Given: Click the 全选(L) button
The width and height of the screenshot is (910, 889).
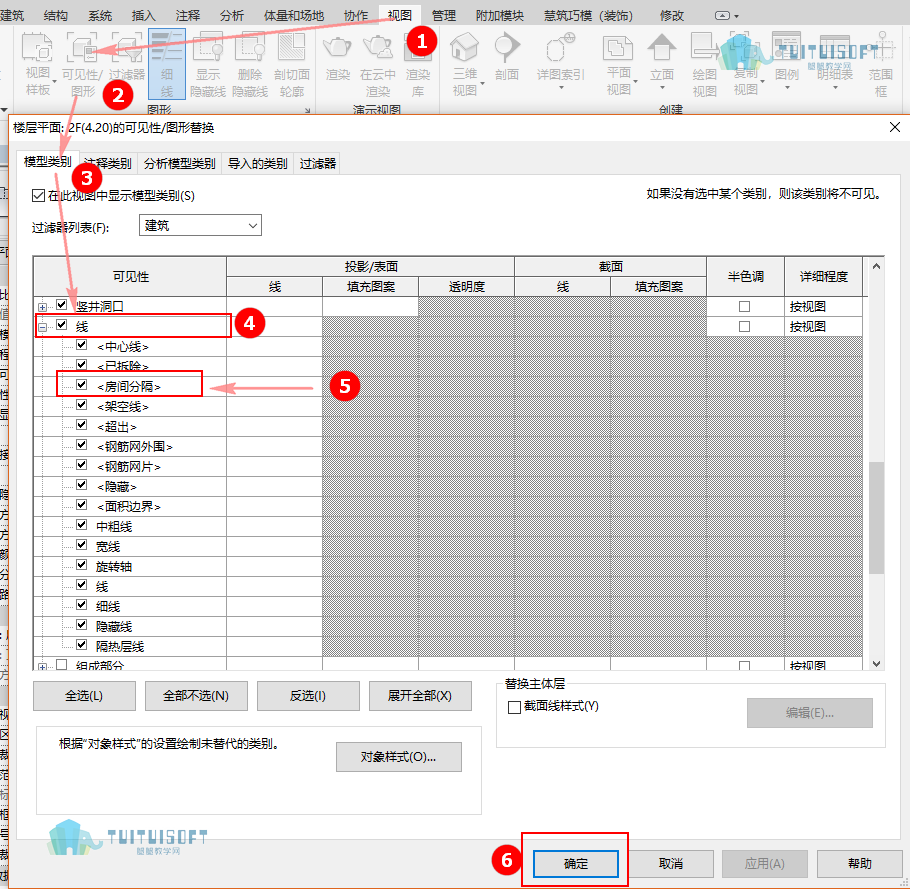Looking at the screenshot, I should pos(84,696).
